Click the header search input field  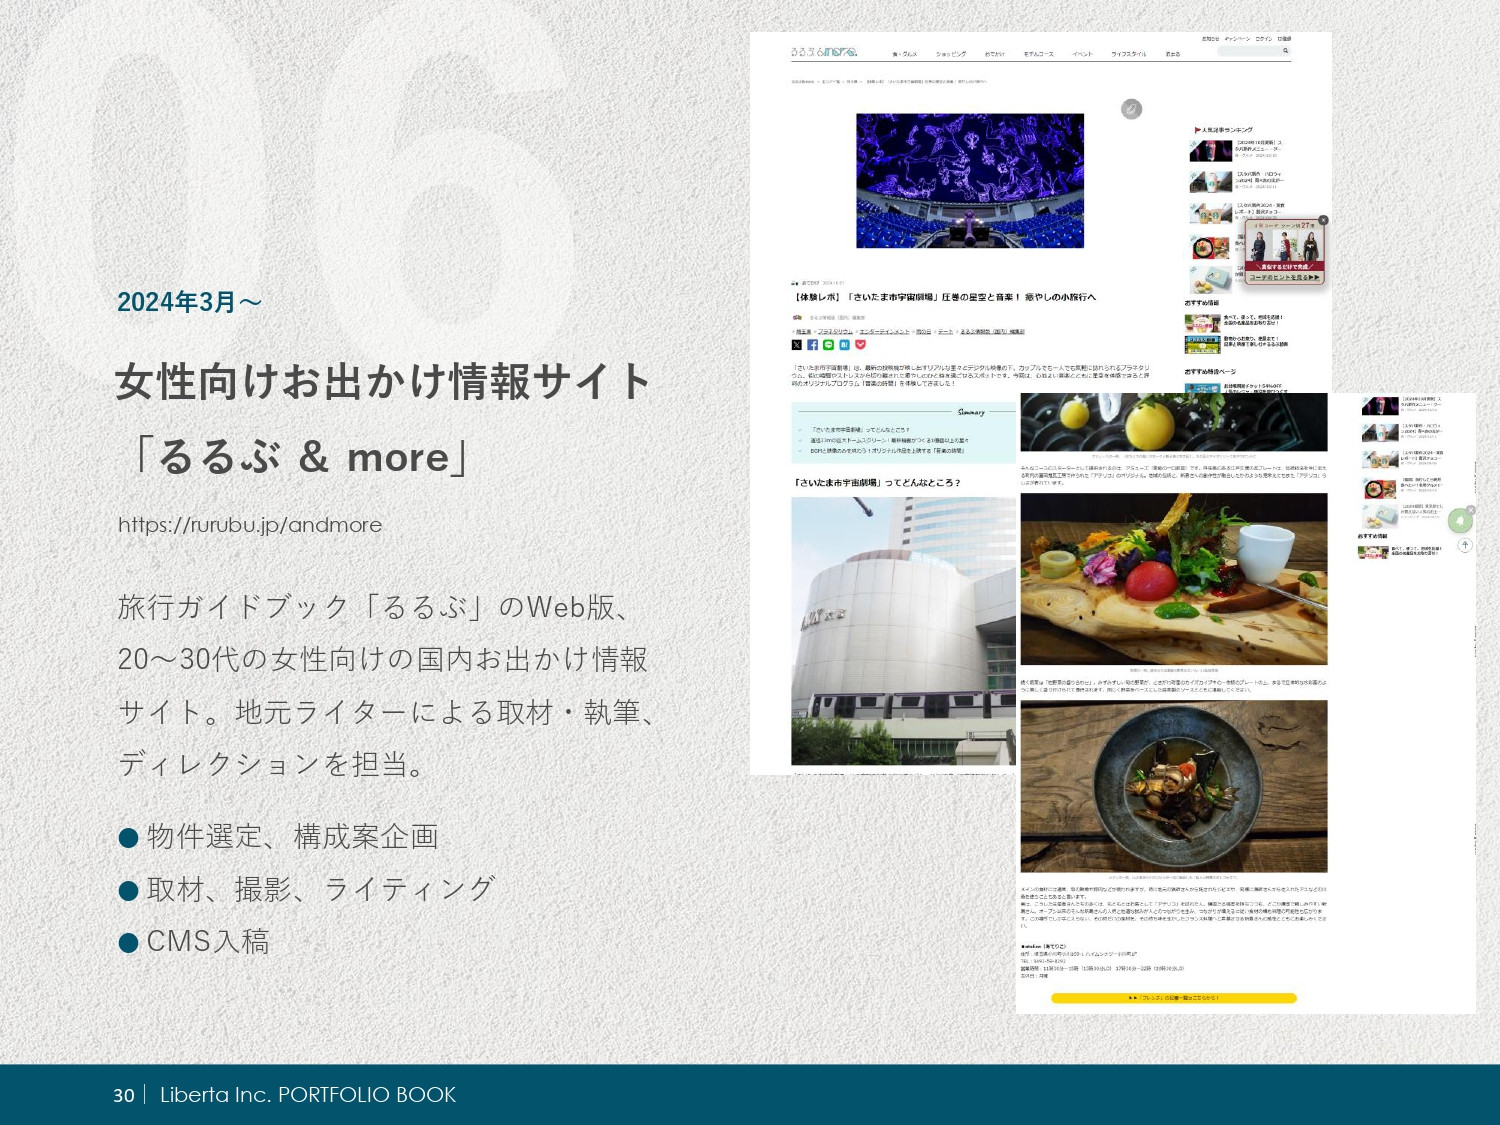[x=1247, y=51]
